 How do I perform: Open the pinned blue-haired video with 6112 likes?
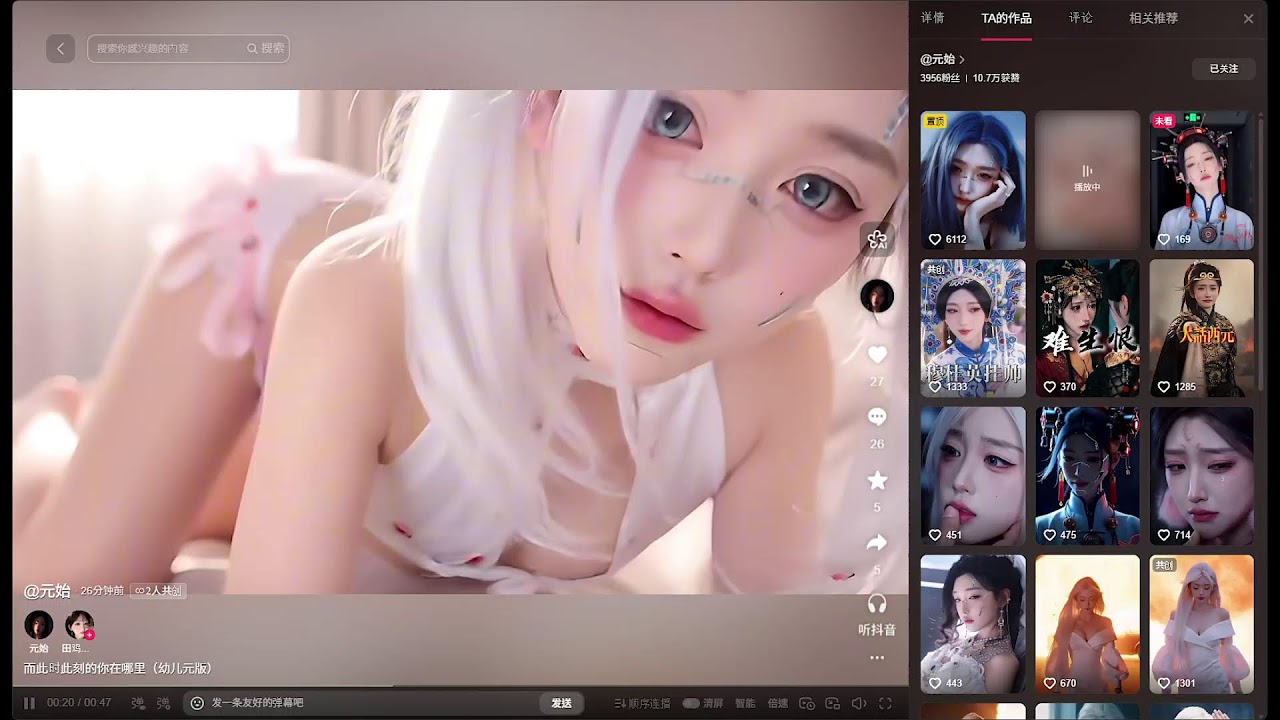(x=973, y=180)
